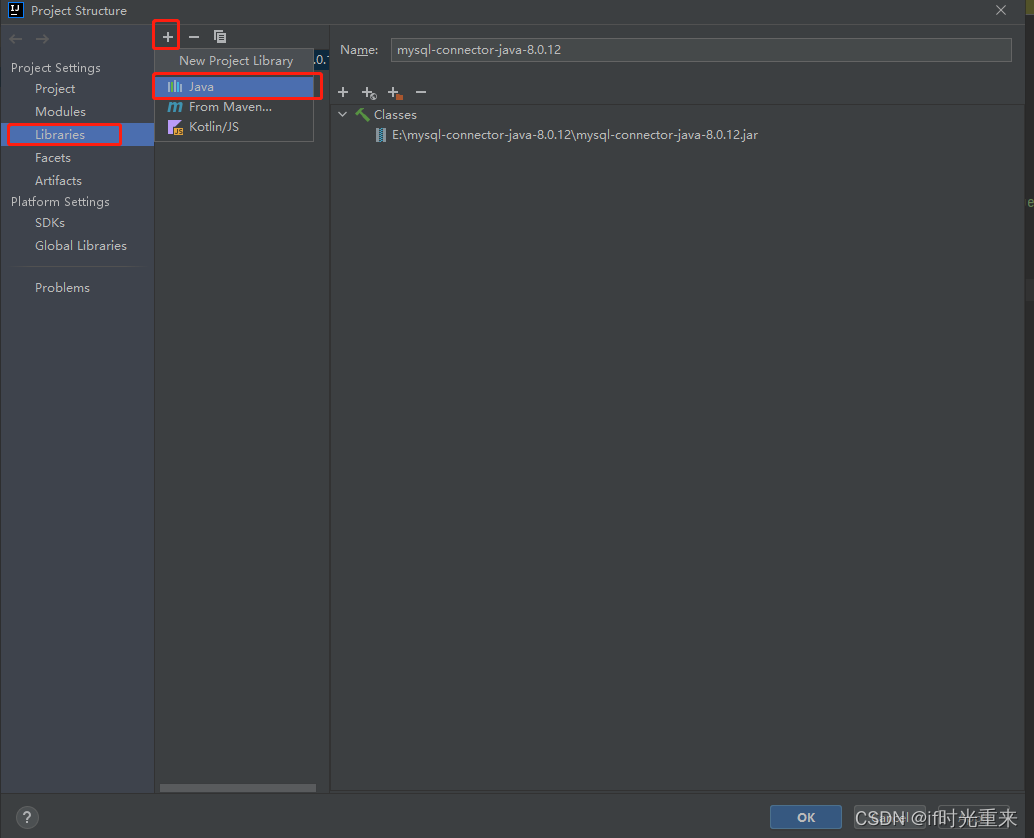Click the back navigation arrow
Viewport: 1034px width, 838px height.
click(16, 39)
